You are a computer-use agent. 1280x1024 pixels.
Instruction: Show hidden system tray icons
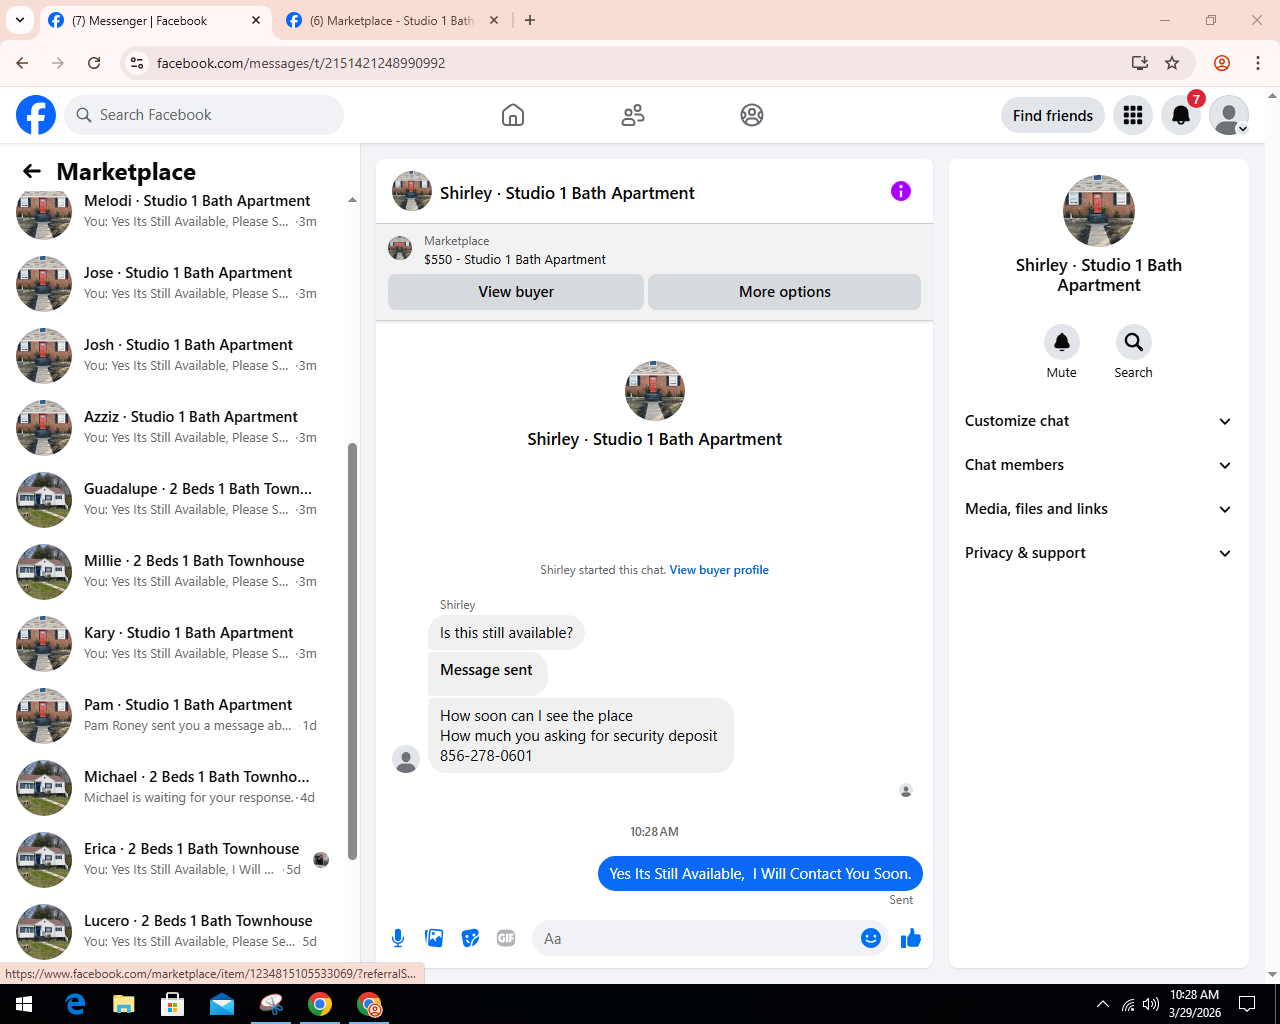click(x=1103, y=1004)
